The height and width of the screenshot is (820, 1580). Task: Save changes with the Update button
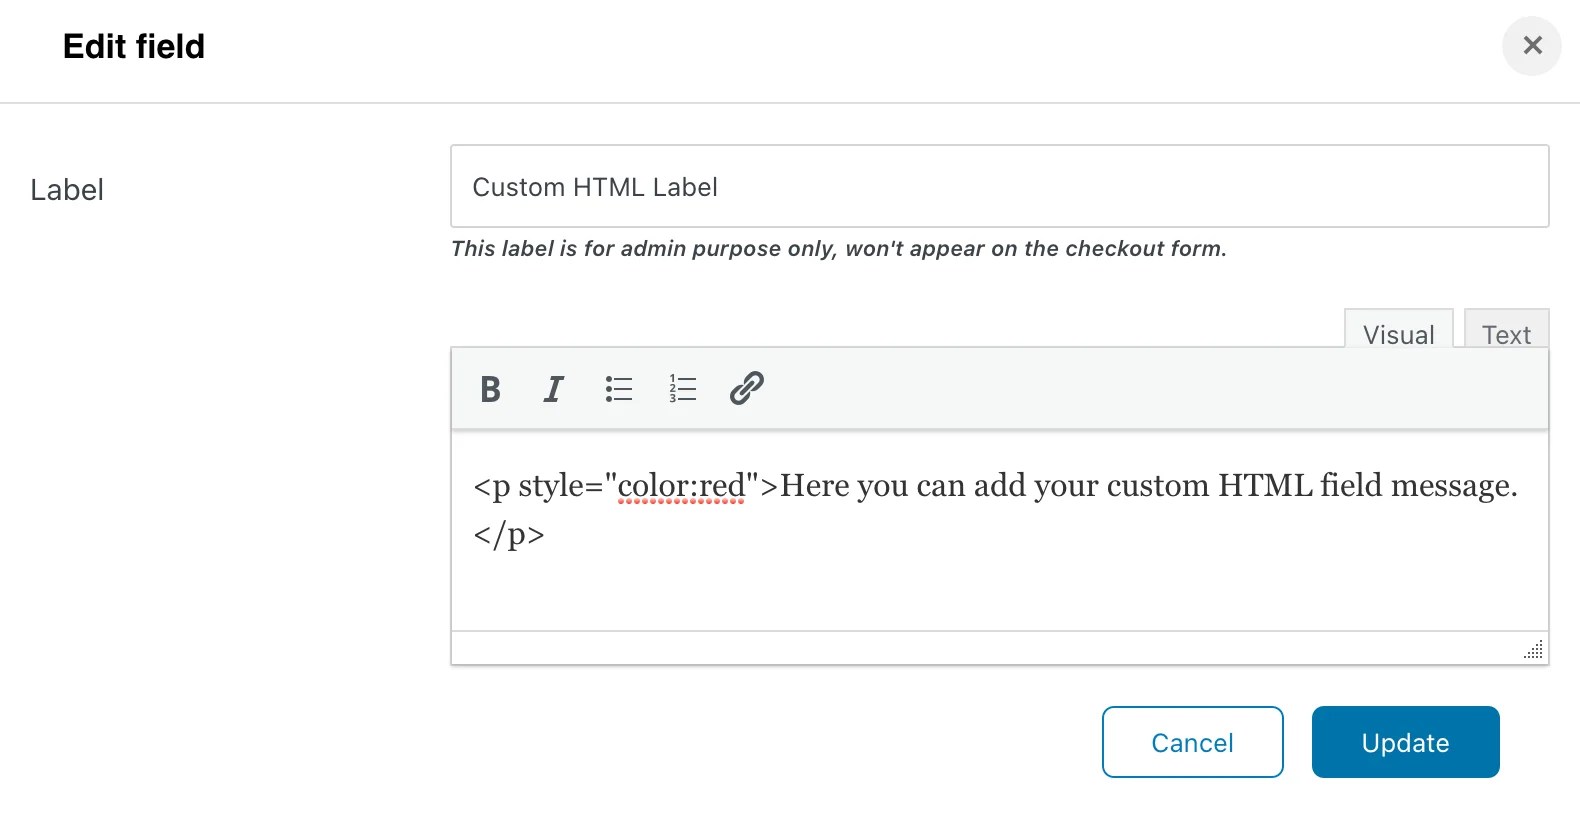click(1405, 742)
